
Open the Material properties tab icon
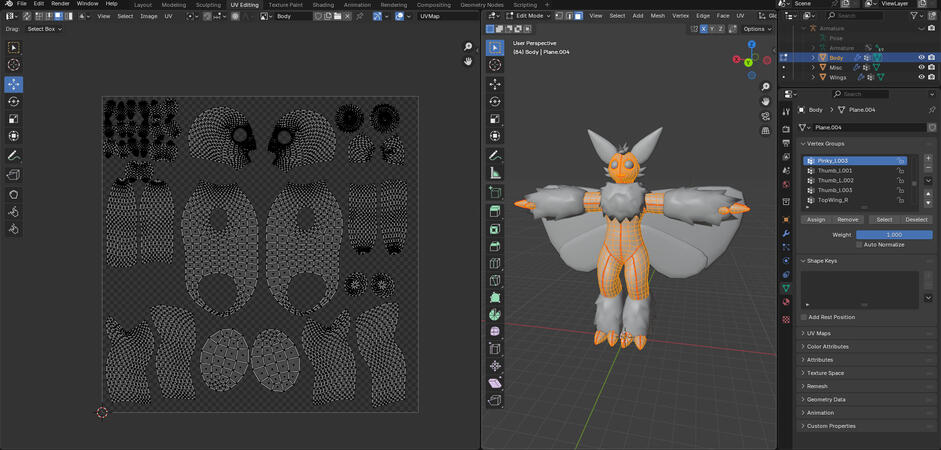coord(786,302)
